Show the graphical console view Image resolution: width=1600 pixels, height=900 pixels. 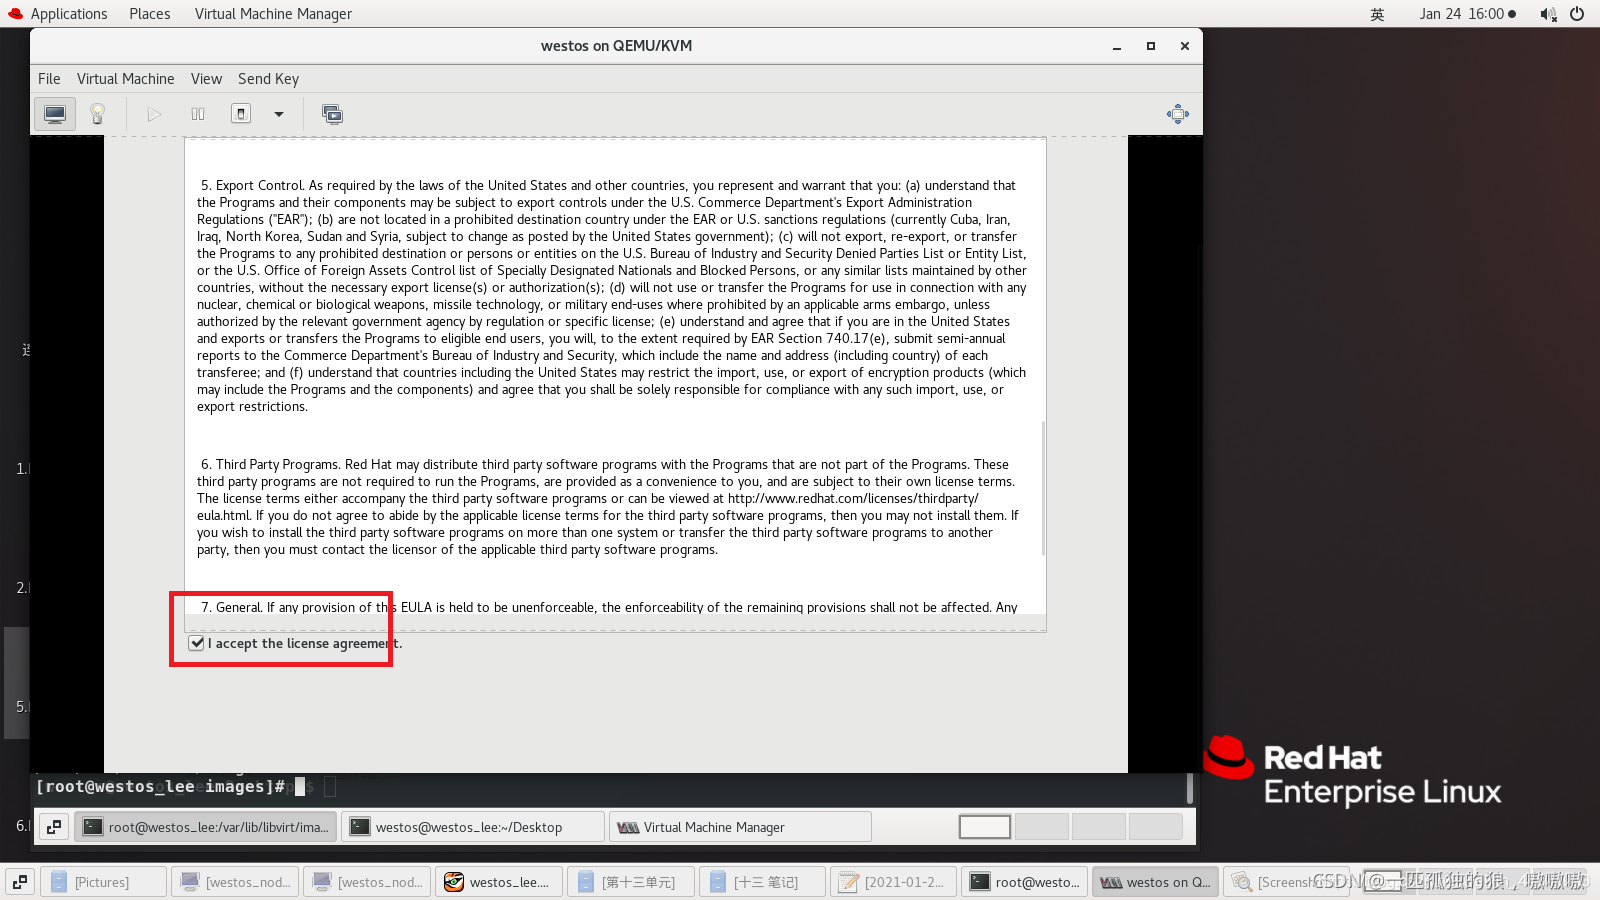[55, 114]
